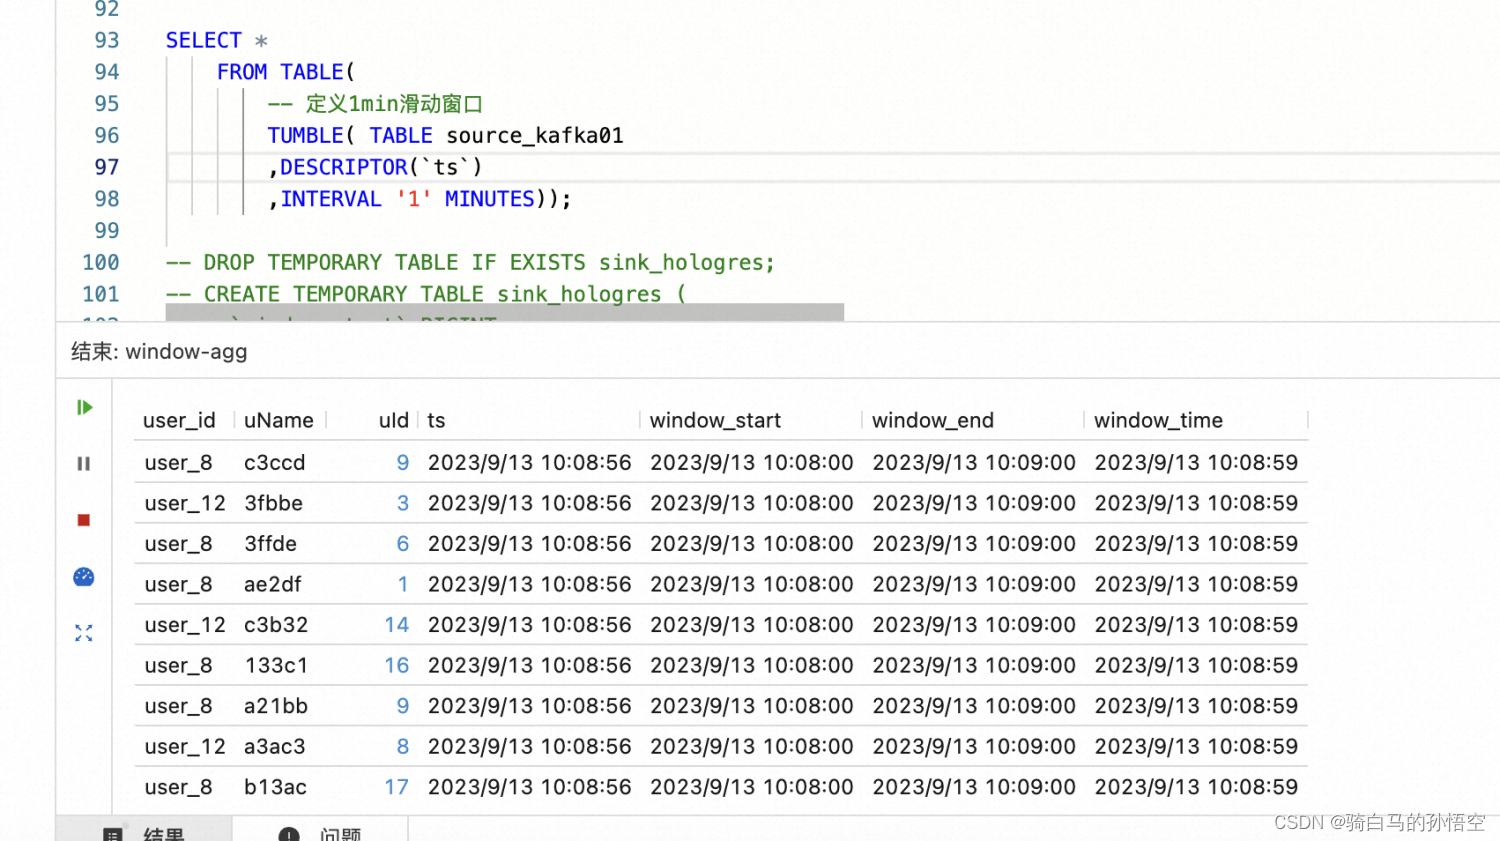The height and width of the screenshot is (841, 1500).
Task: Click uId value 8 in a3ac3 row
Action: pyautogui.click(x=403, y=746)
